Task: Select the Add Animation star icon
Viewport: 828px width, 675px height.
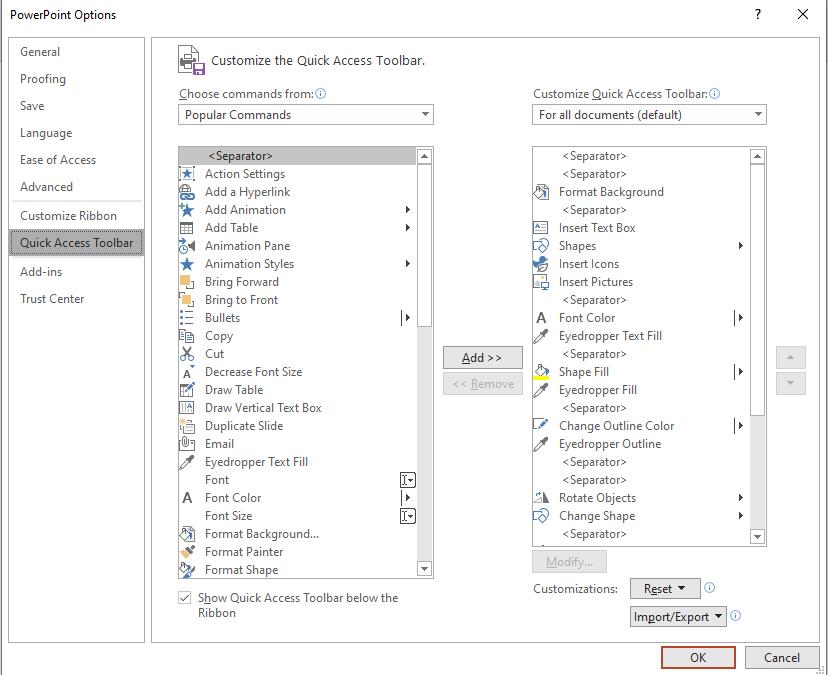Action: (187, 210)
